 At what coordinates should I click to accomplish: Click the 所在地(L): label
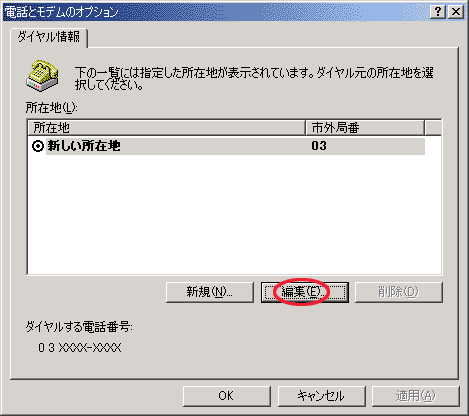pos(52,108)
